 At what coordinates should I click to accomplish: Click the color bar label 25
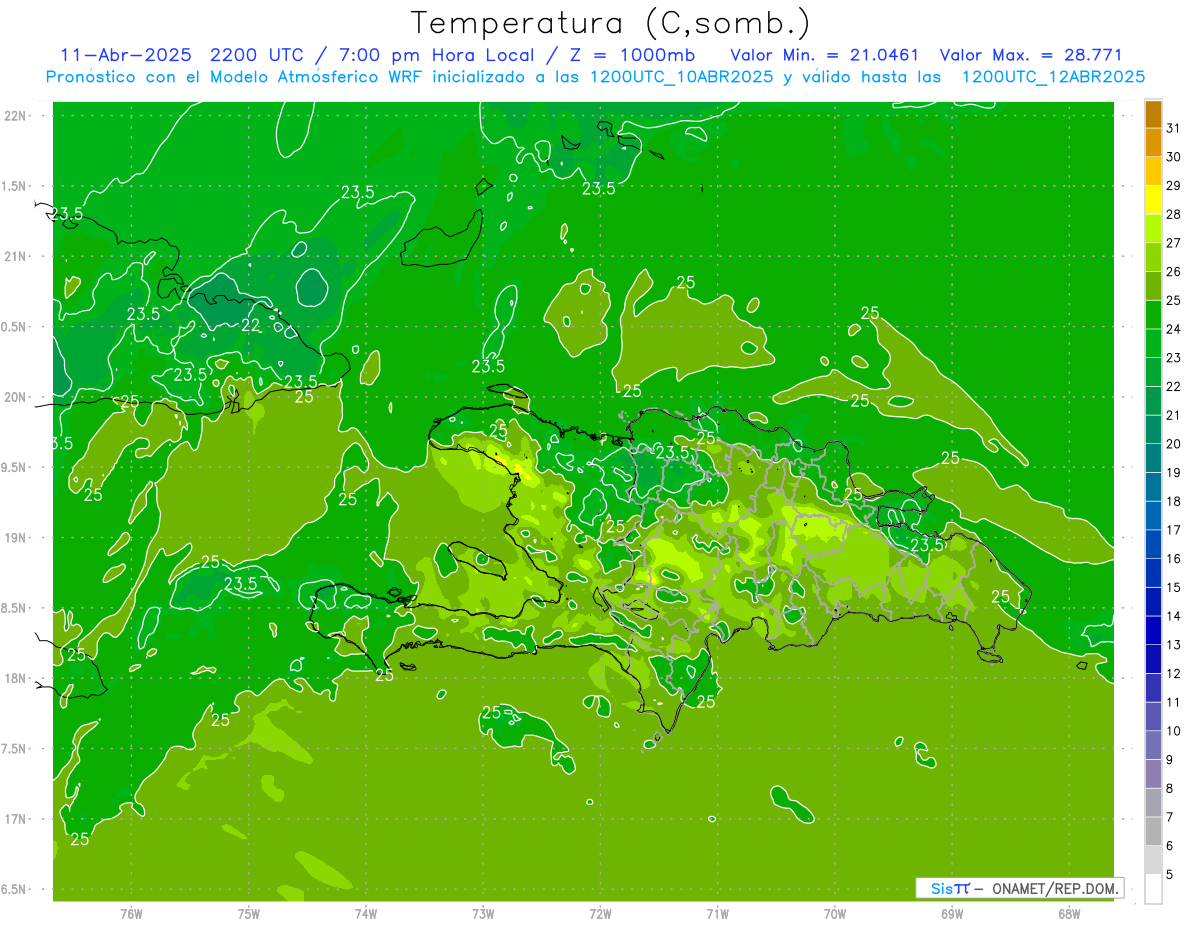pyautogui.click(x=1174, y=300)
